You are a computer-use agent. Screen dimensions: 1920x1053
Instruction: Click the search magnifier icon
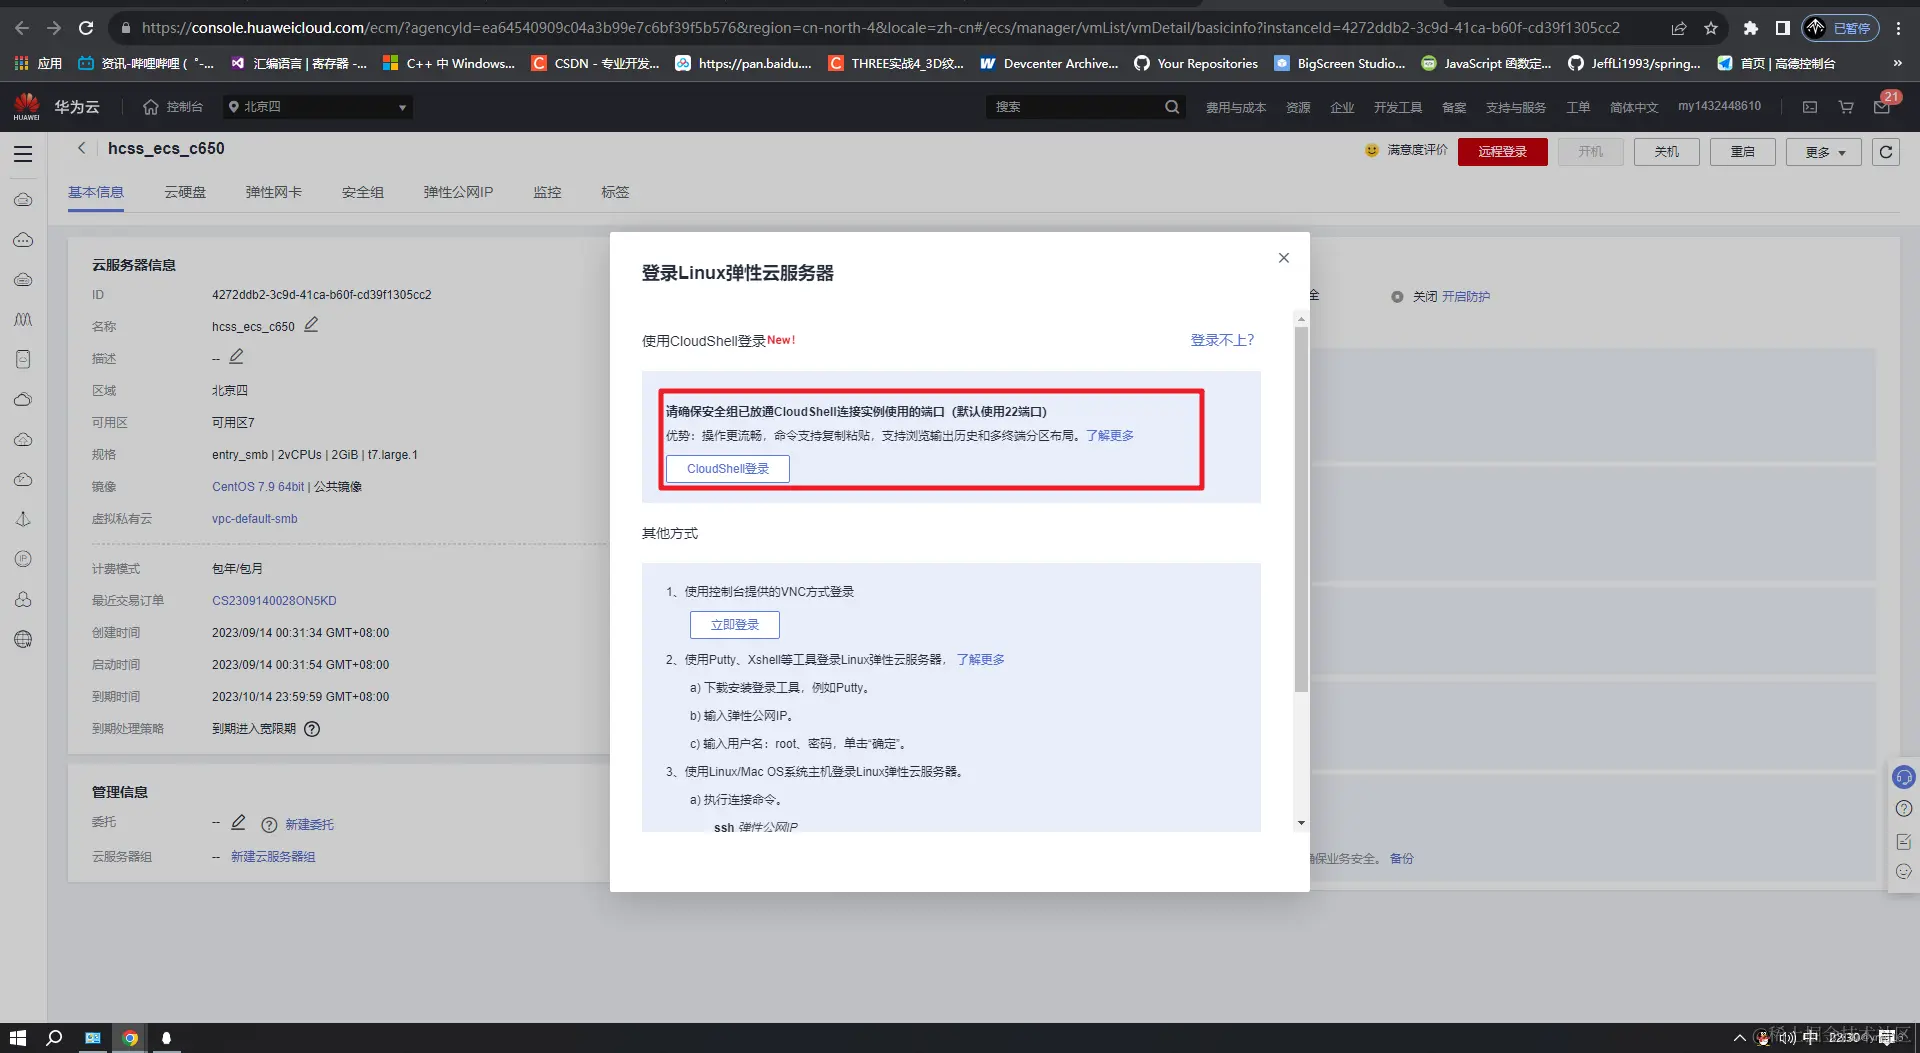point(1172,107)
